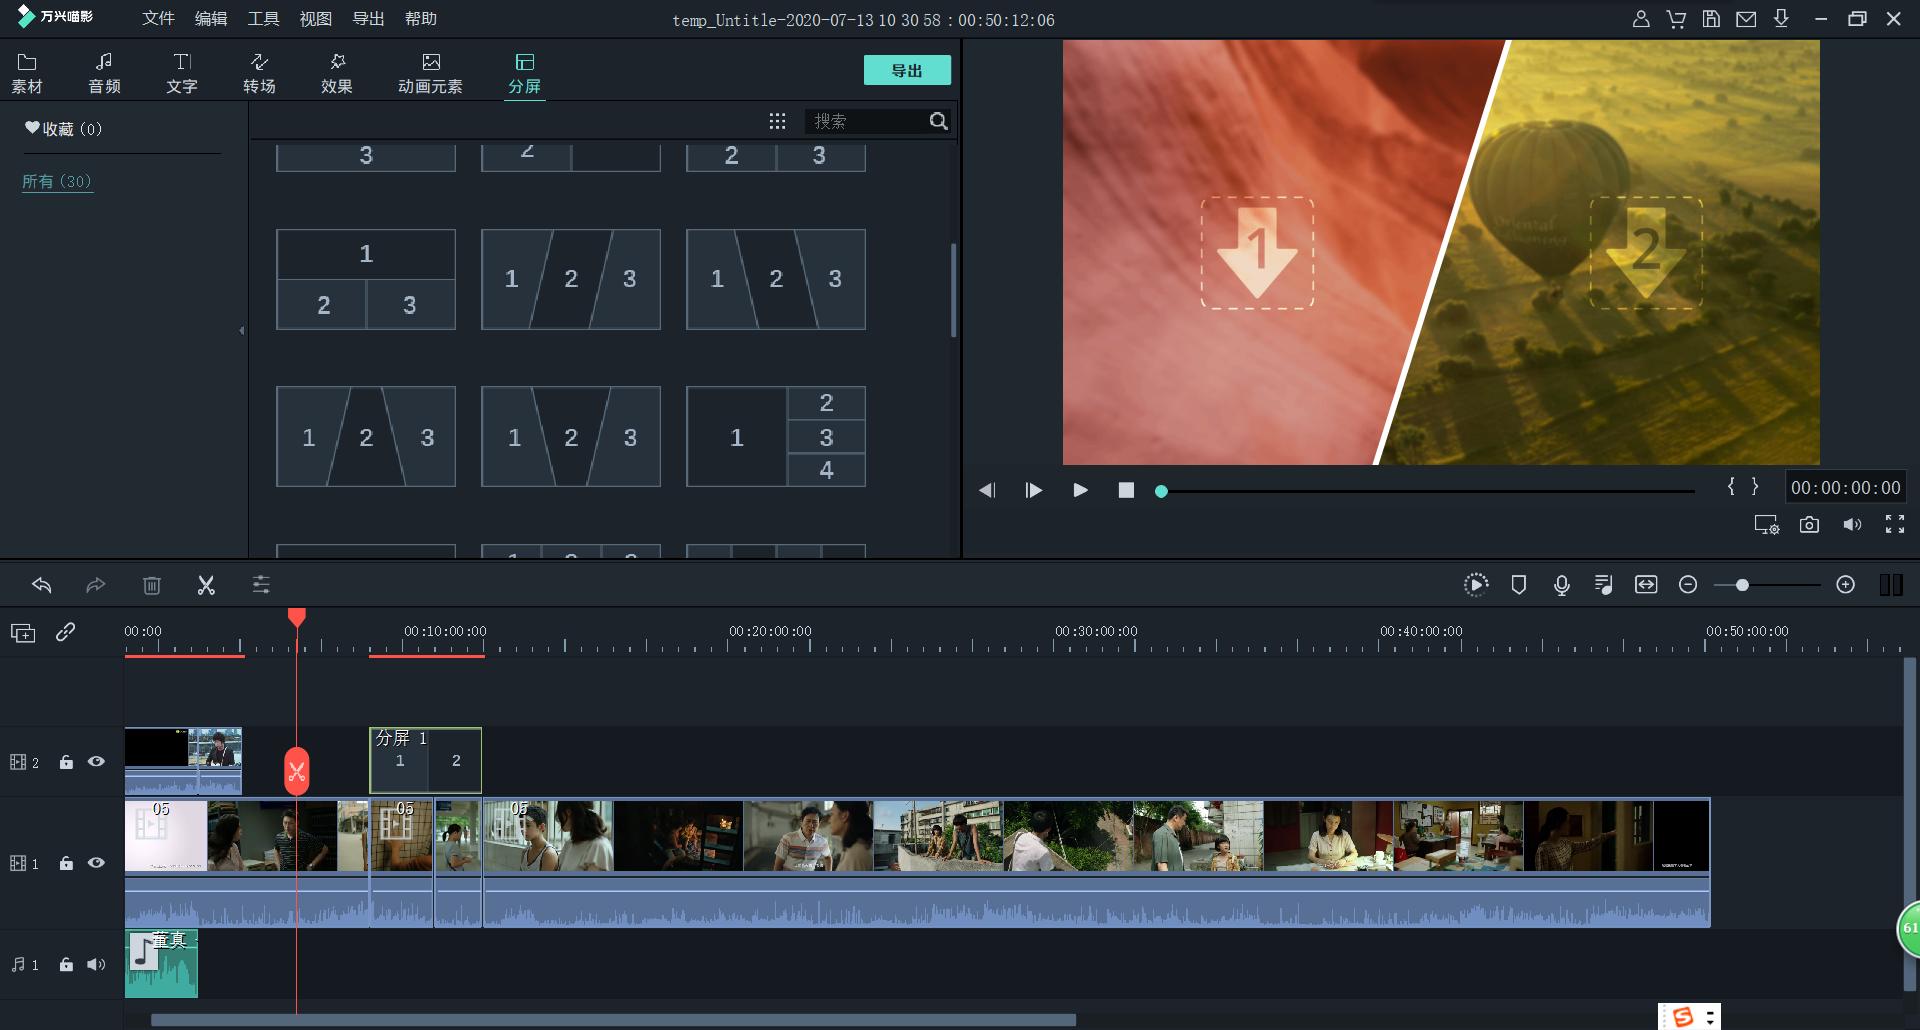This screenshot has height=1030, width=1920.
Task: Open the 编辑 menu
Action: click(211, 19)
